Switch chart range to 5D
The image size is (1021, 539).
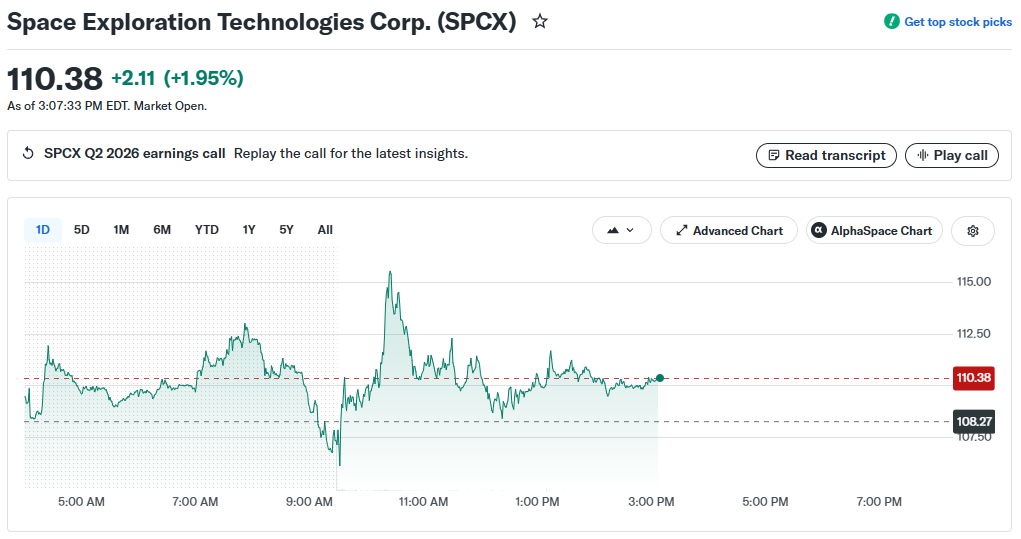[81, 230]
